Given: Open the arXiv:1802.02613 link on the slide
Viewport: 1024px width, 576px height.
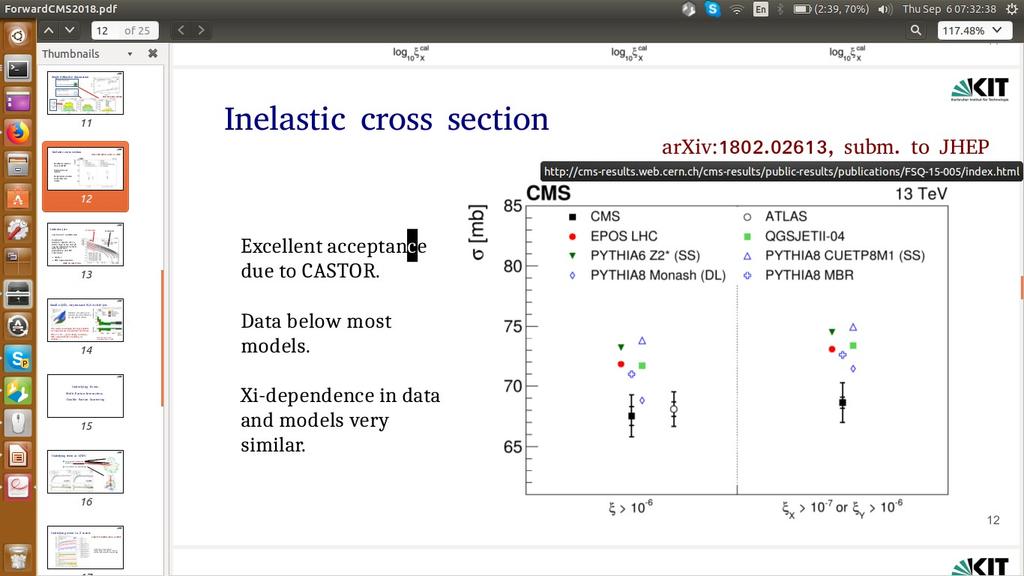Looking at the screenshot, I should [825, 147].
